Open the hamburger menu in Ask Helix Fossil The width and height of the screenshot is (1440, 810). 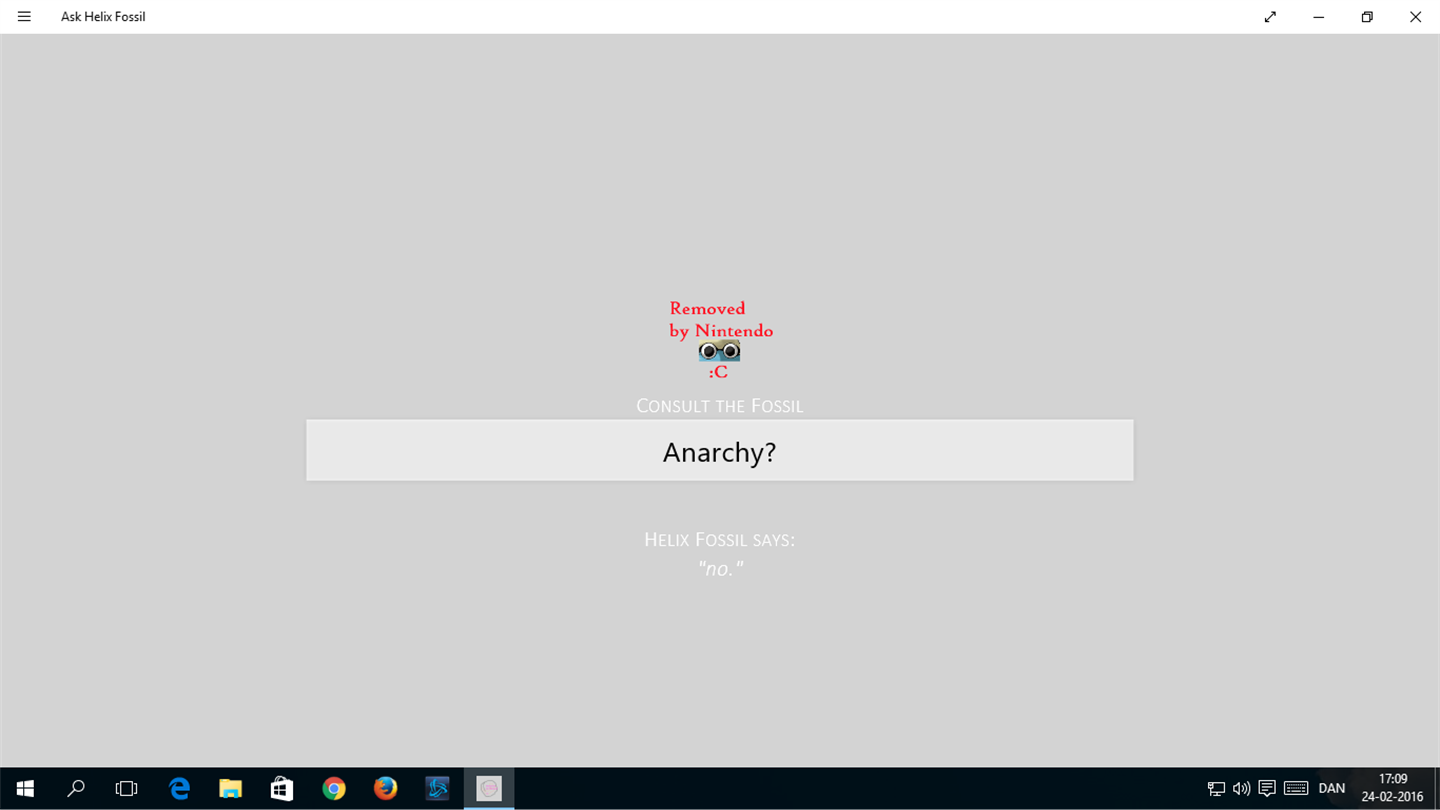[24, 17]
